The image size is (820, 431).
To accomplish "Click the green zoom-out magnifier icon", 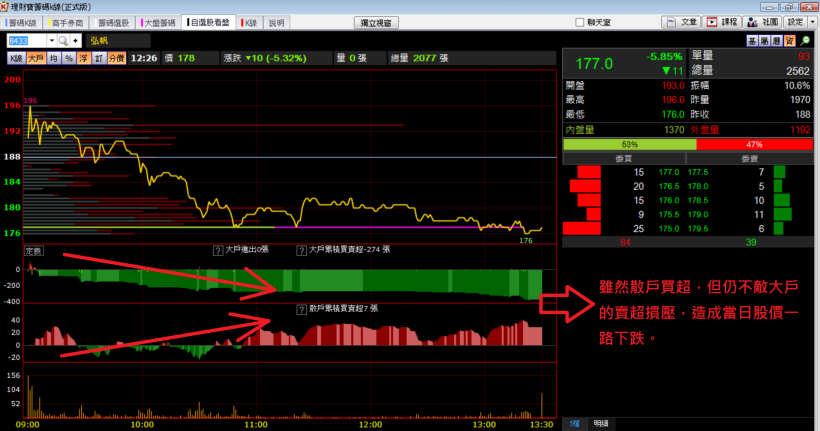I will point(805,41).
